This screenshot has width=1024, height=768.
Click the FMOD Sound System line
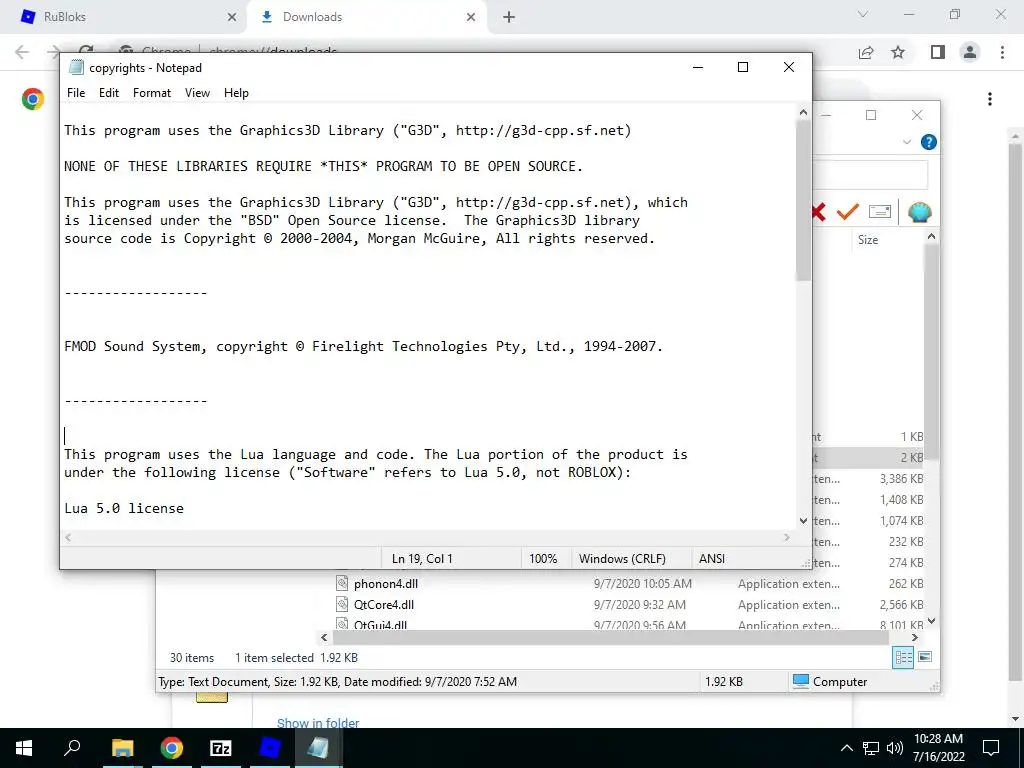coord(363,346)
